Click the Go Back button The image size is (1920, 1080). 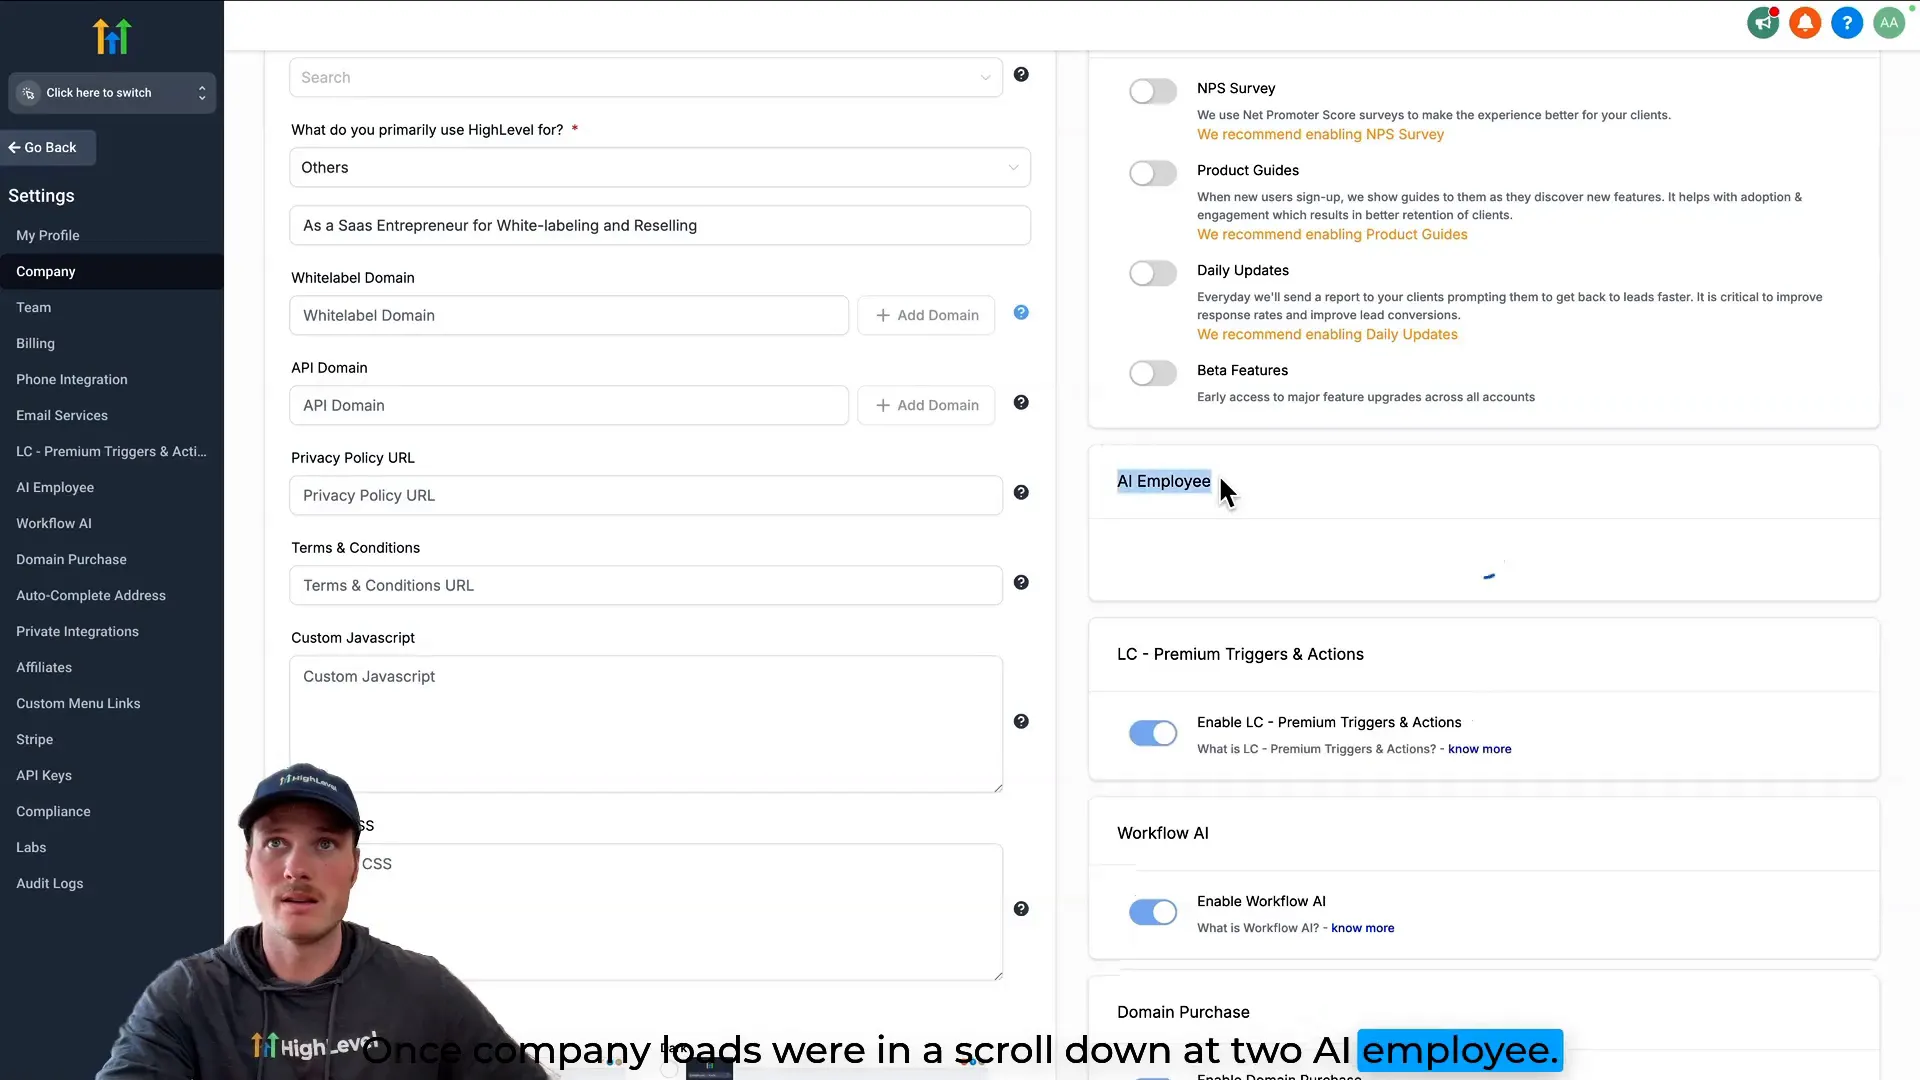pos(48,147)
